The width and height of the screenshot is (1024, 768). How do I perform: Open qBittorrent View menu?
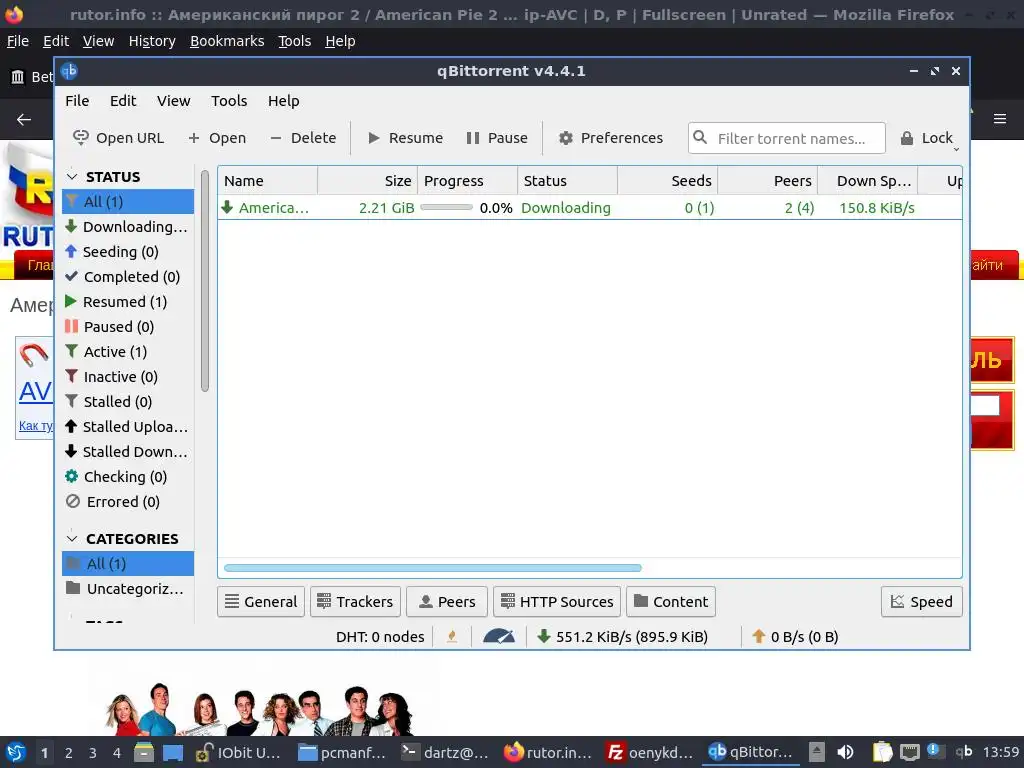pos(173,101)
